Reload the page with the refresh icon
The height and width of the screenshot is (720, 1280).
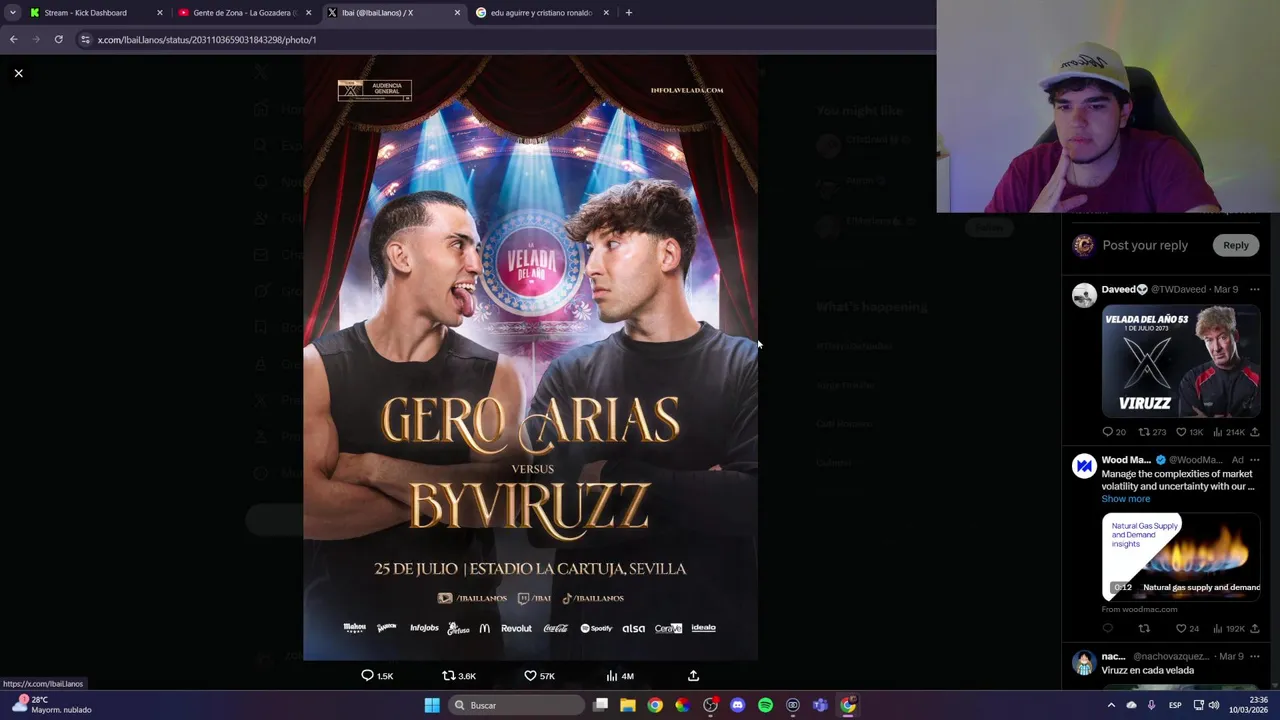coord(58,39)
